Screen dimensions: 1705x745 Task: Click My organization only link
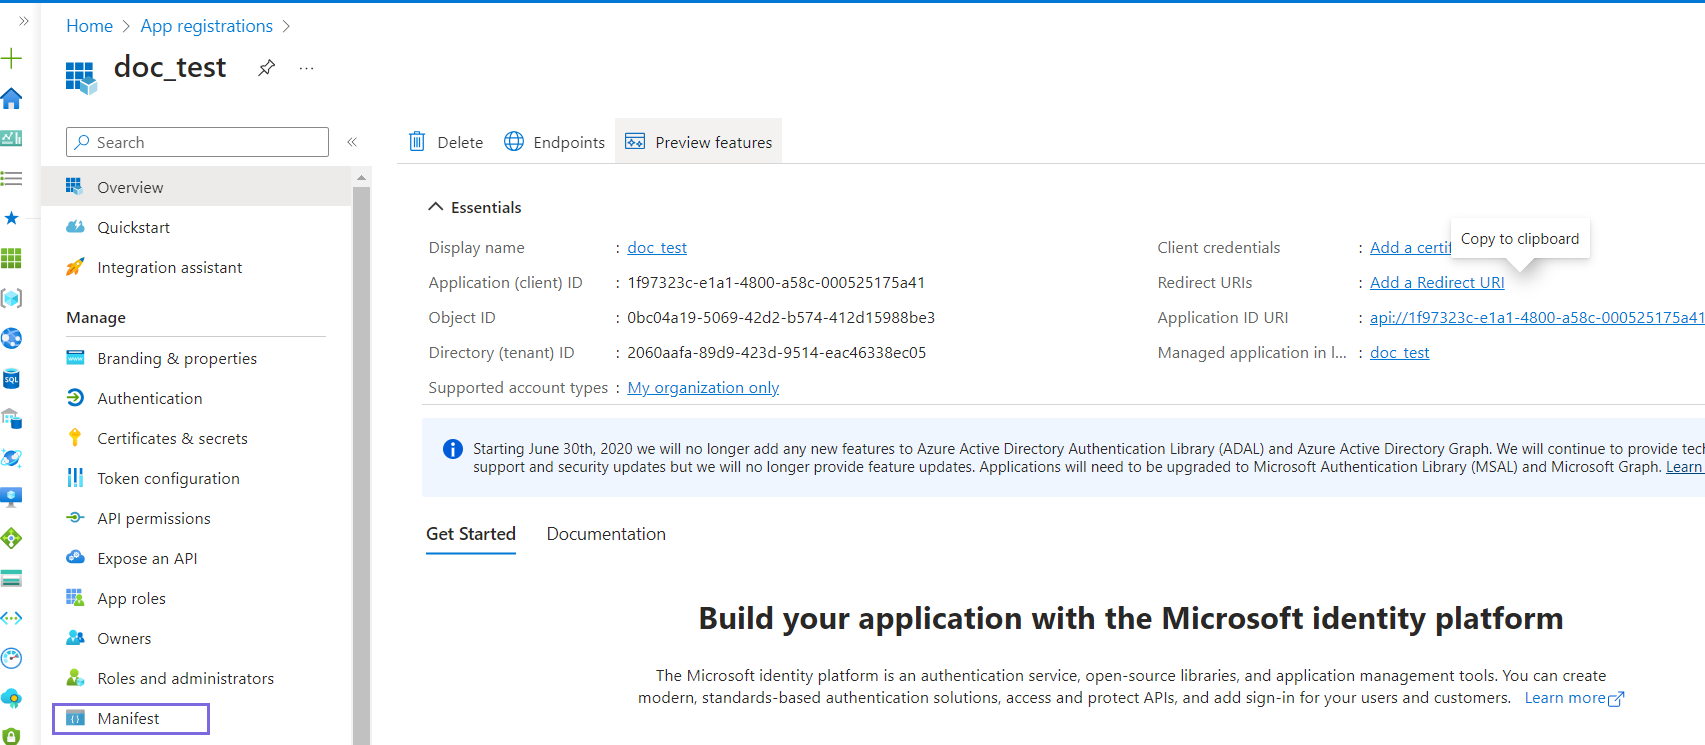(703, 387)
